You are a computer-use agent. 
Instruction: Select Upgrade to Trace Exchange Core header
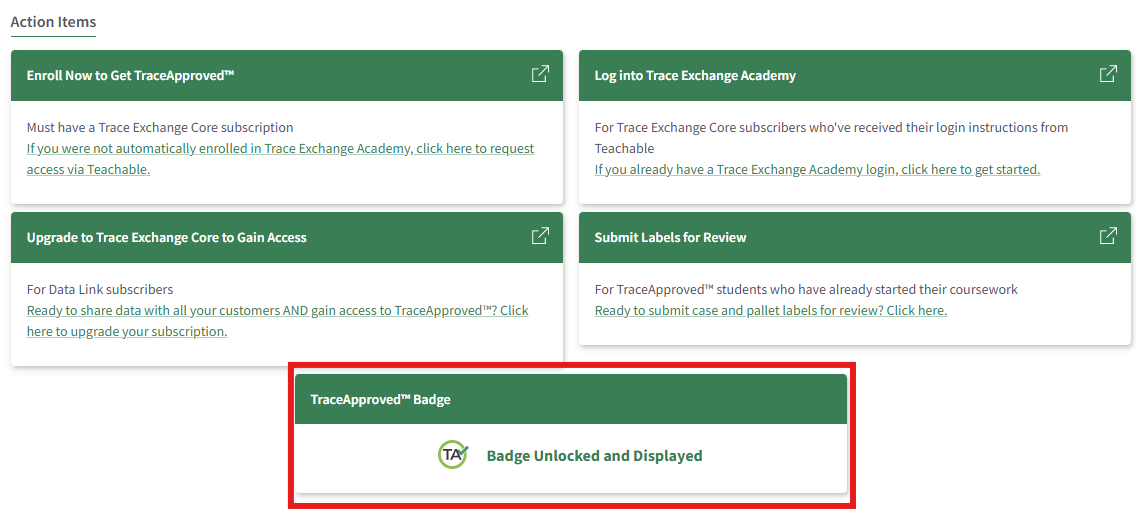click(x=167, y=237)
